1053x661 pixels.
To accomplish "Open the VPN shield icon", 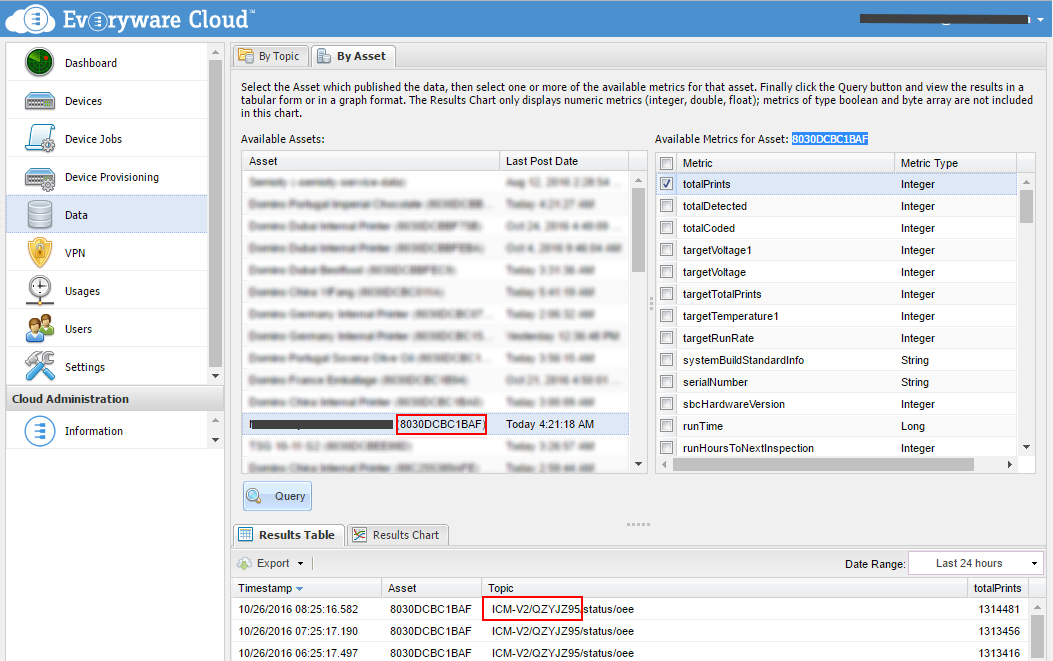I will [x=40, y=253].
